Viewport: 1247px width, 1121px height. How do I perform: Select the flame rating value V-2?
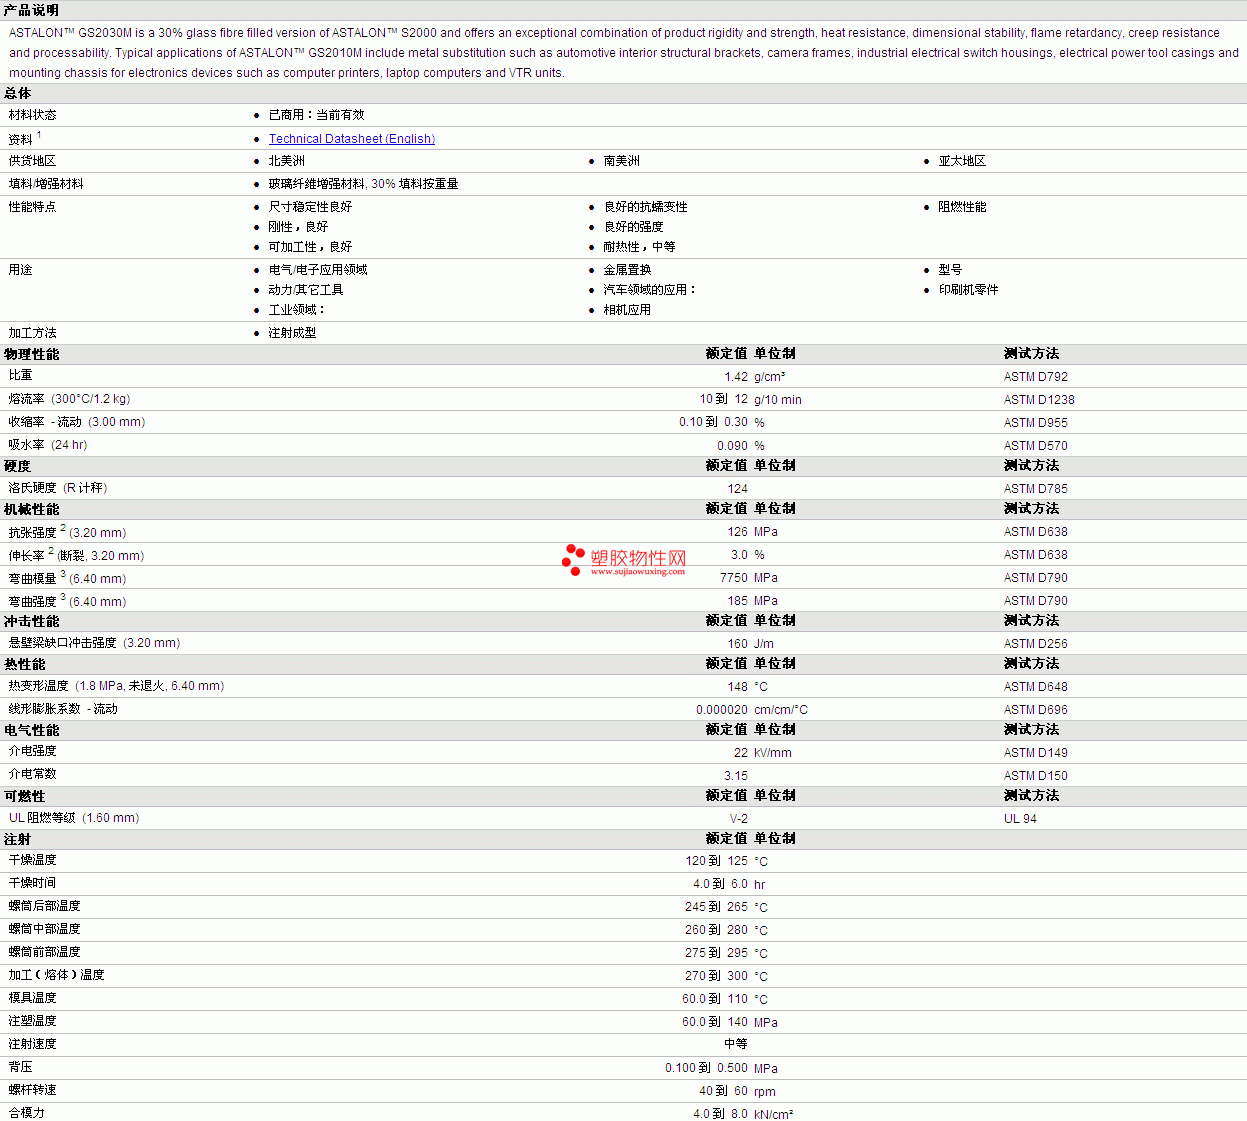tap(738, 819)
